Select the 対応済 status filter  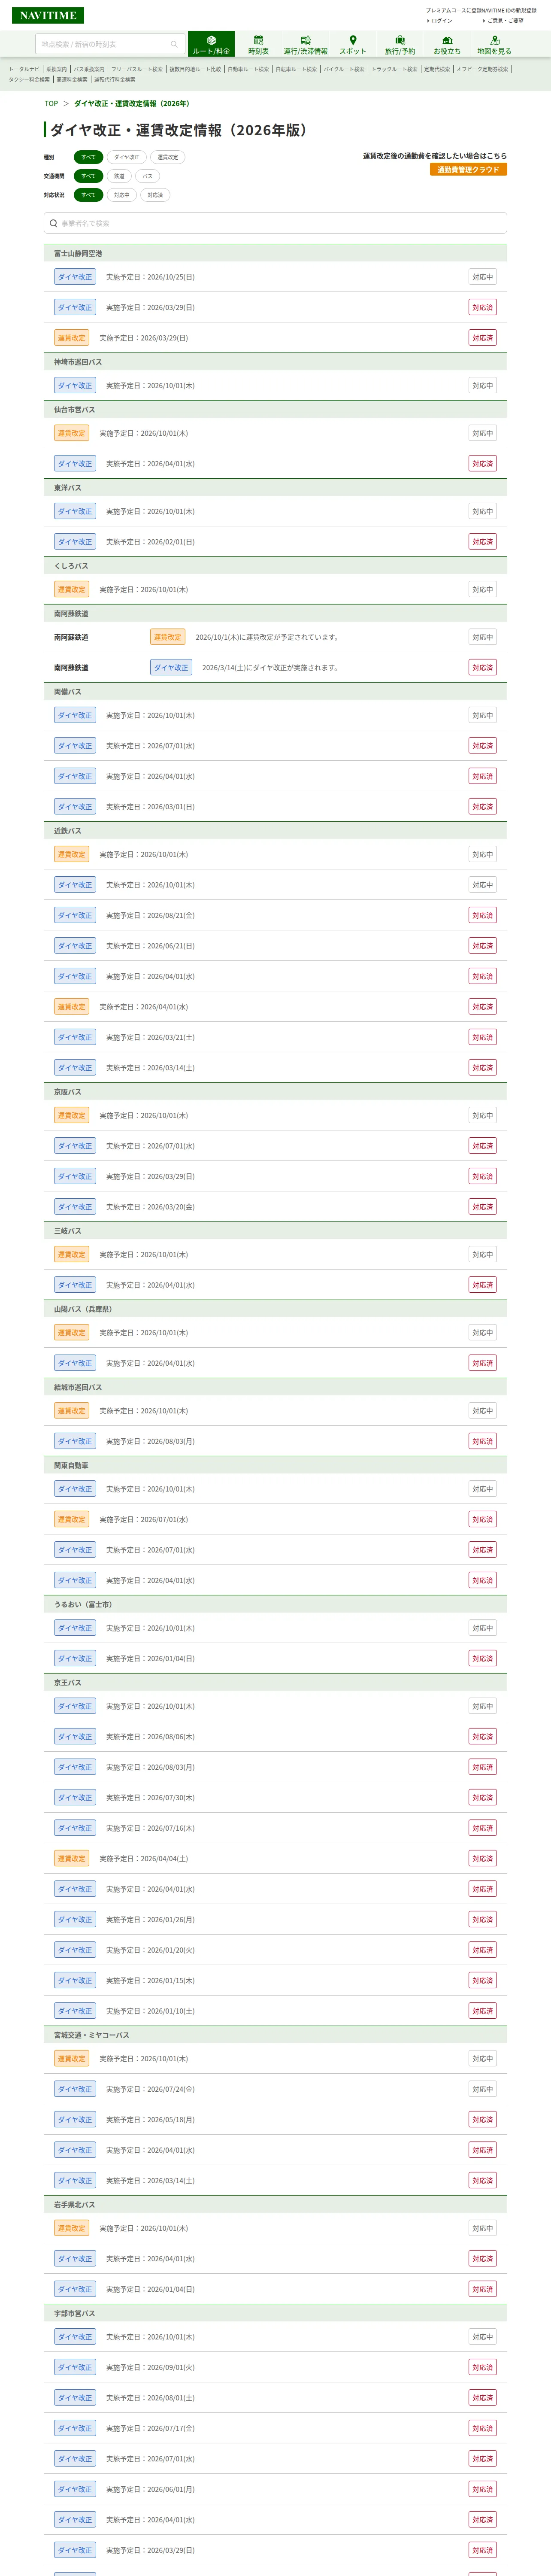pos(155,195)
